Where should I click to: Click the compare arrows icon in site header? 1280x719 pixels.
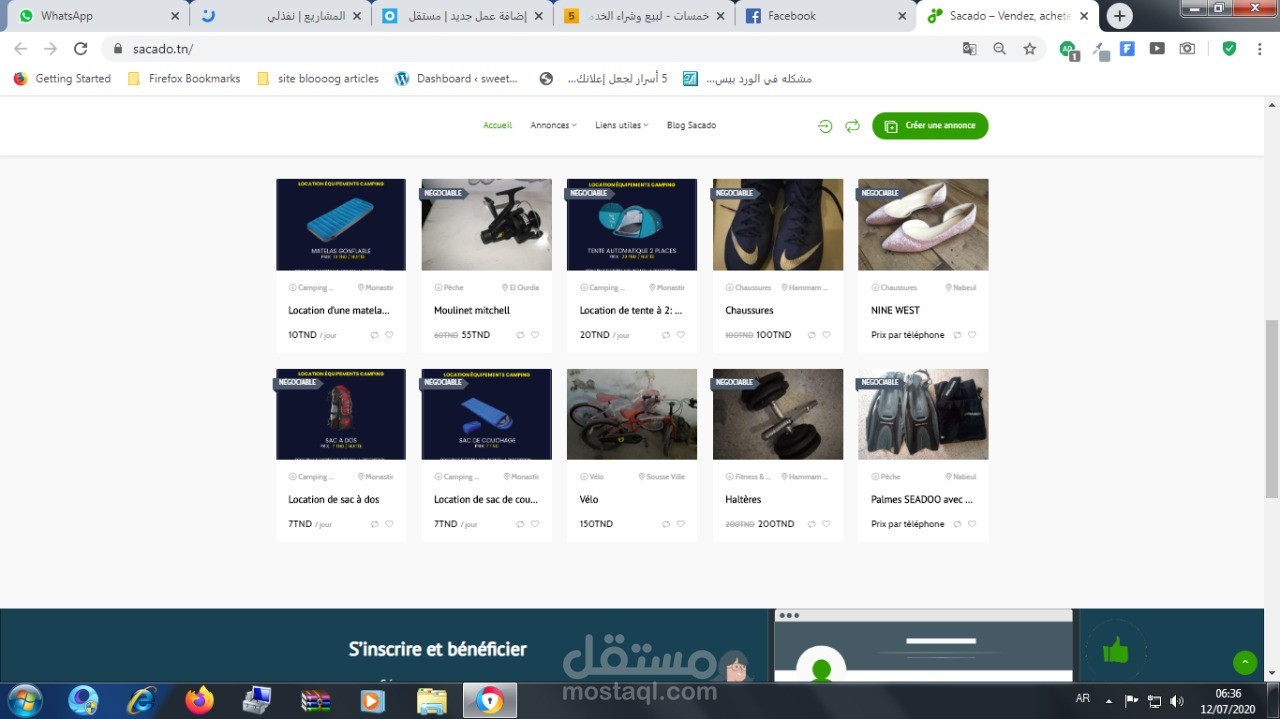pos(852,126)
